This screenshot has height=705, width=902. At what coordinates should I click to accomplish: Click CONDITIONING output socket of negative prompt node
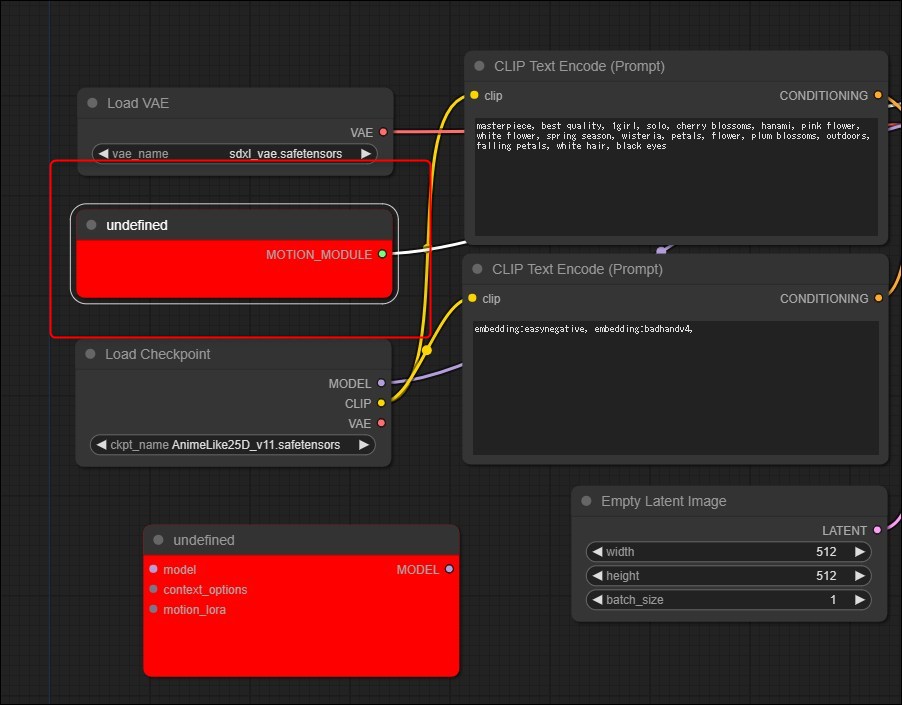tap(878, 298)
